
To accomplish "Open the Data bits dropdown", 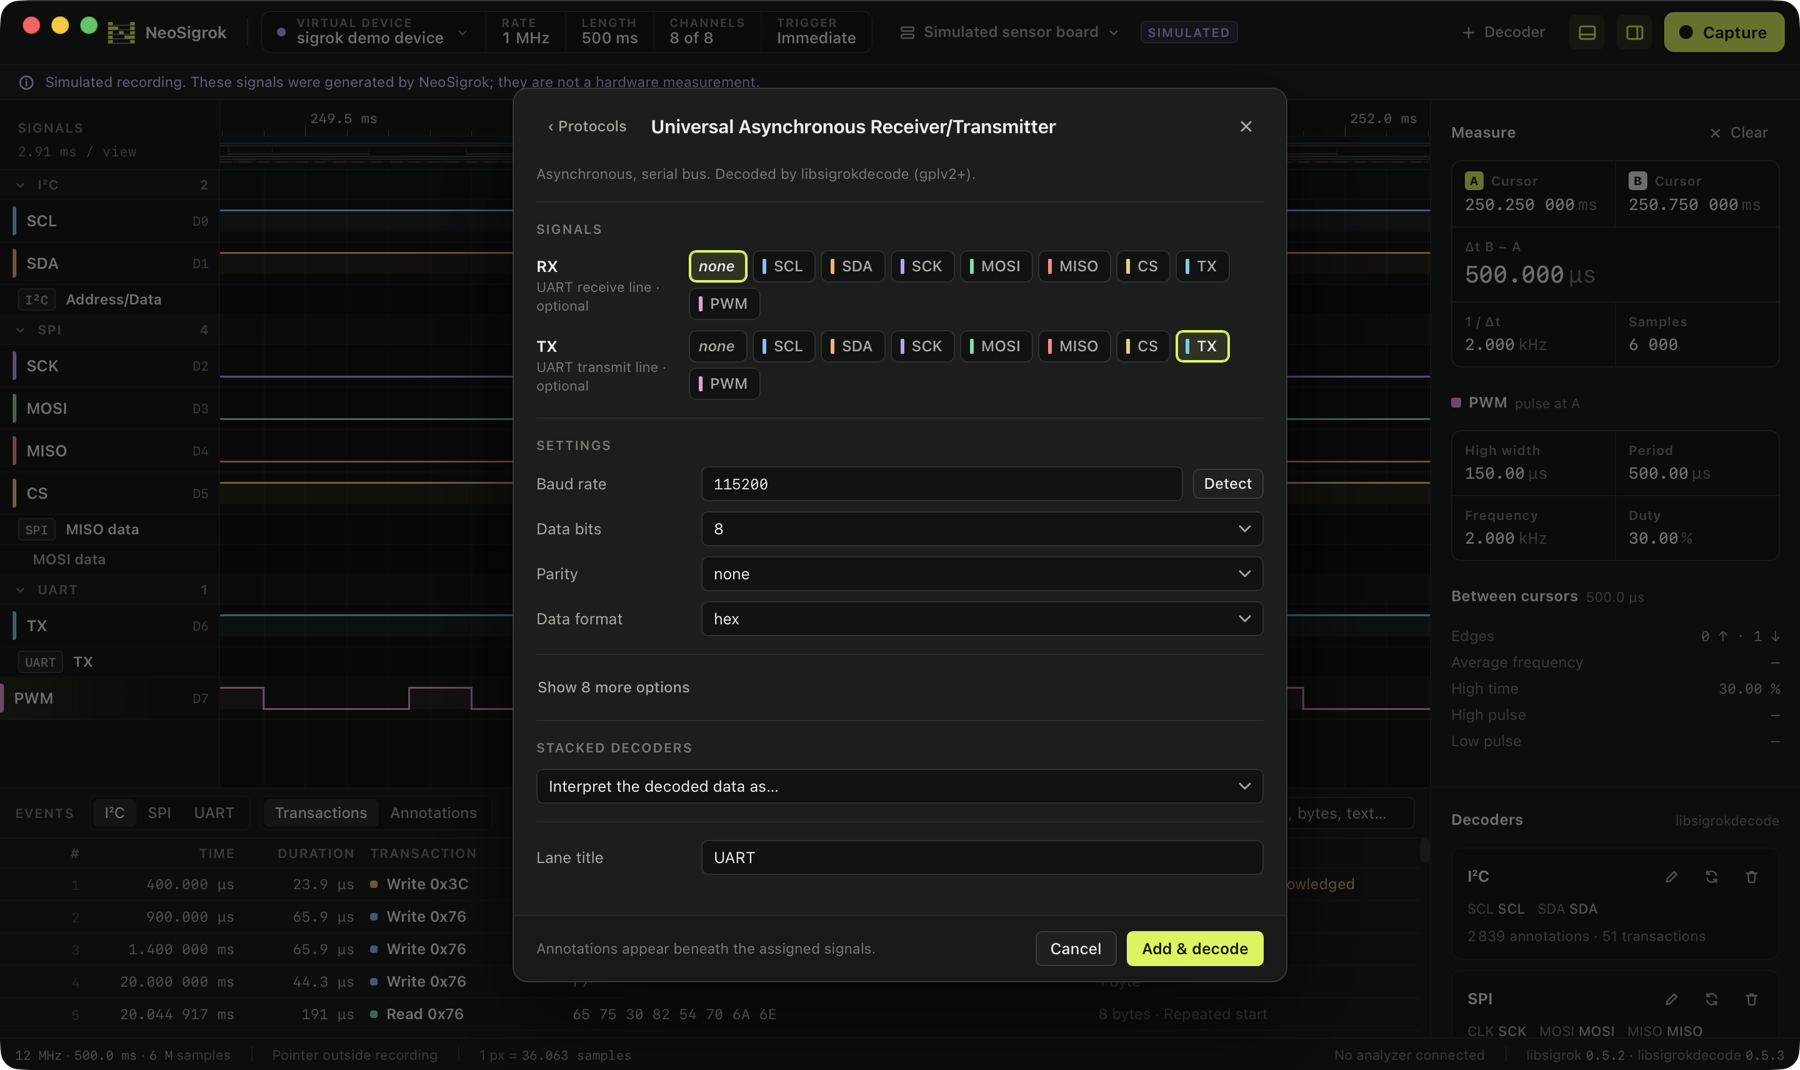I will [982, 529].
